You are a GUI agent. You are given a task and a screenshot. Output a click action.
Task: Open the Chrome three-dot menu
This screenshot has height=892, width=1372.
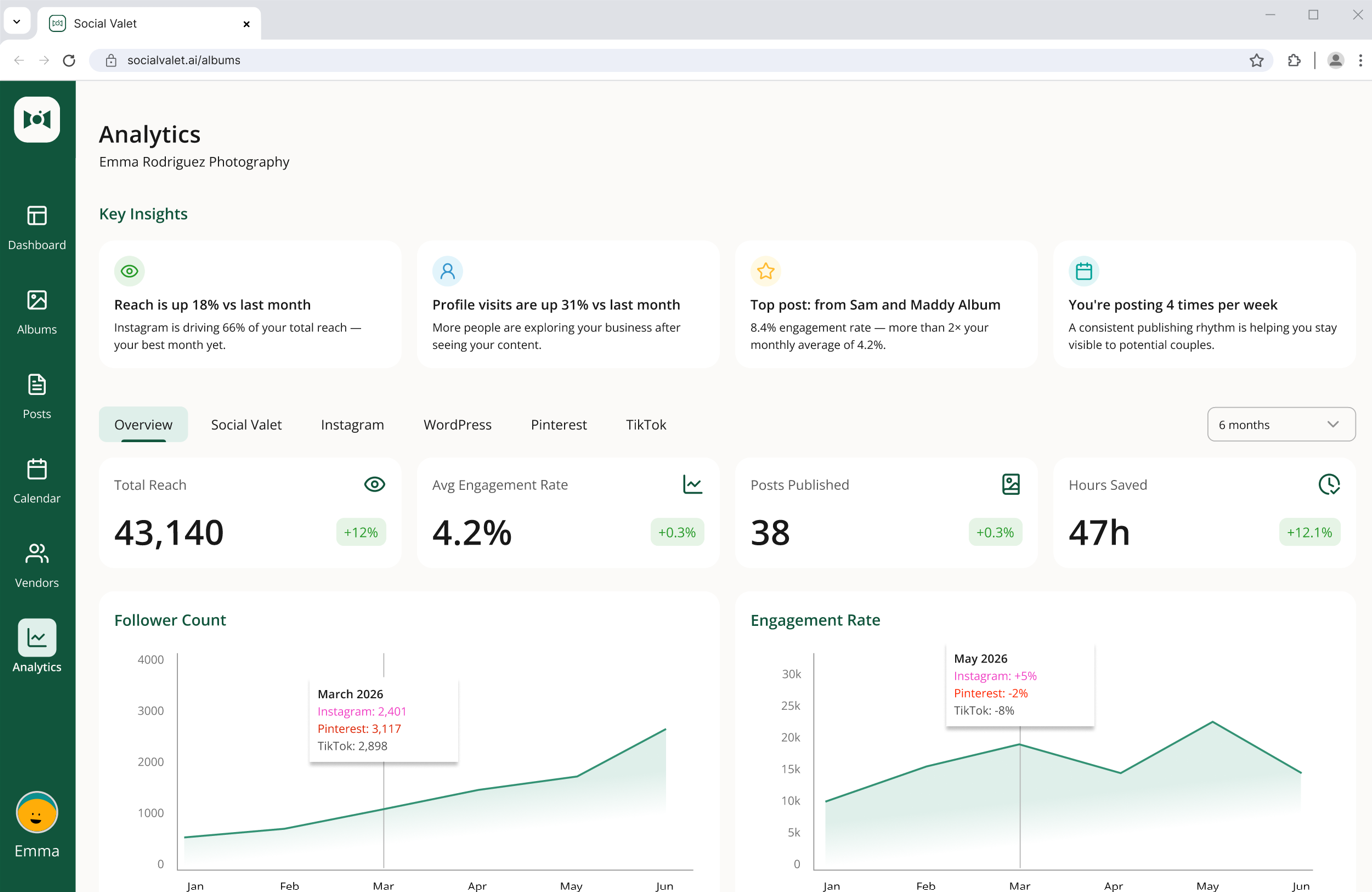(1361, 60)
